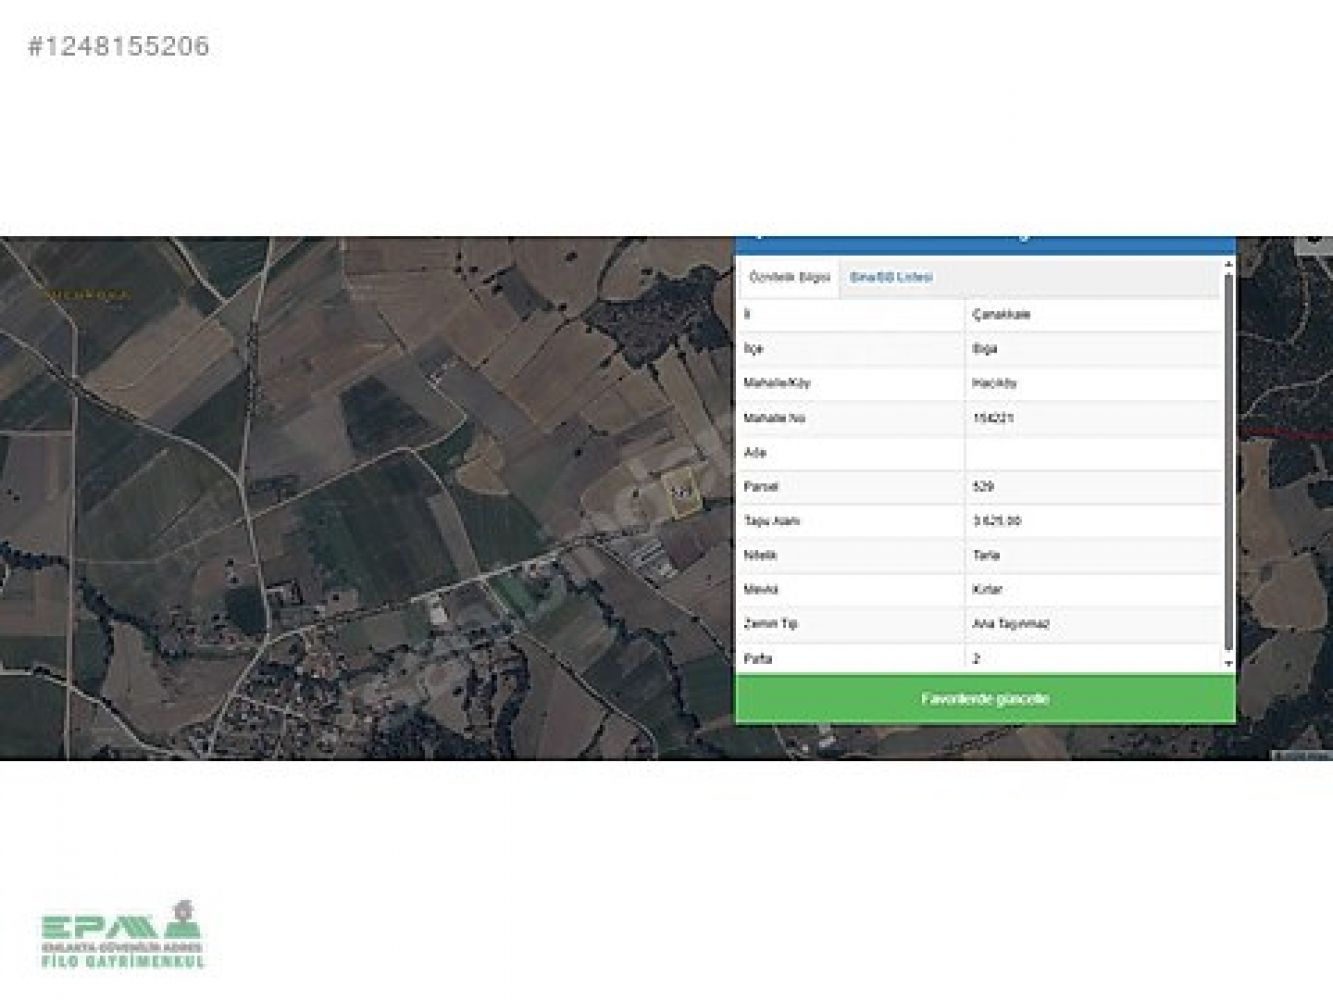1333x1000 pixels.
Task: Click the empty Ada value cell
Action: coord(1090,453)
